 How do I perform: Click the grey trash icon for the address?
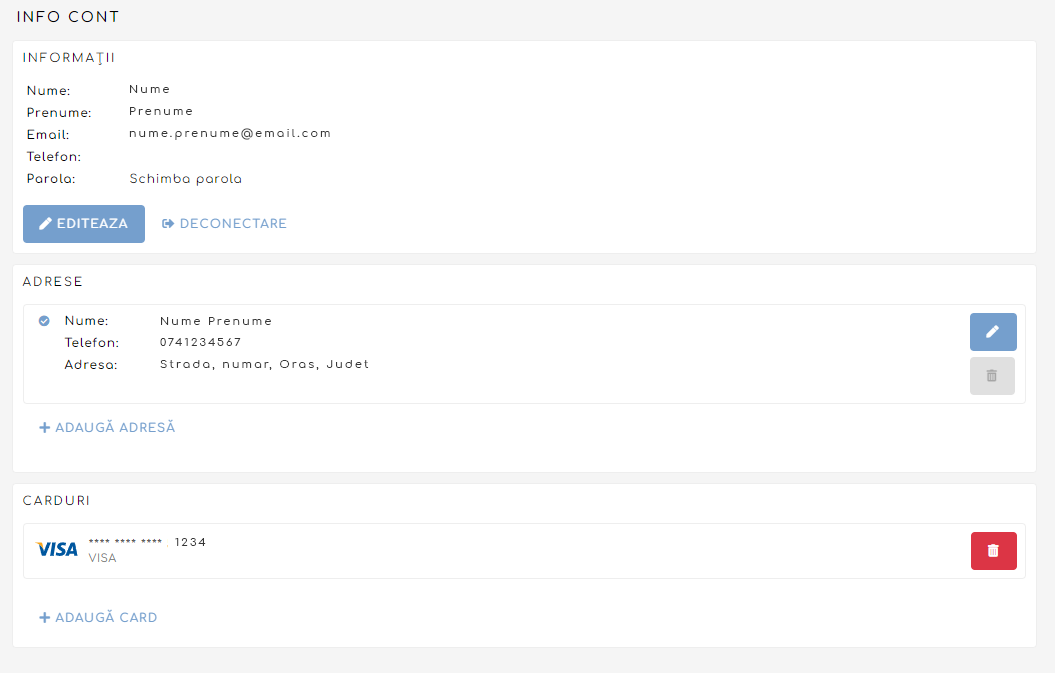tap(992, 375)
